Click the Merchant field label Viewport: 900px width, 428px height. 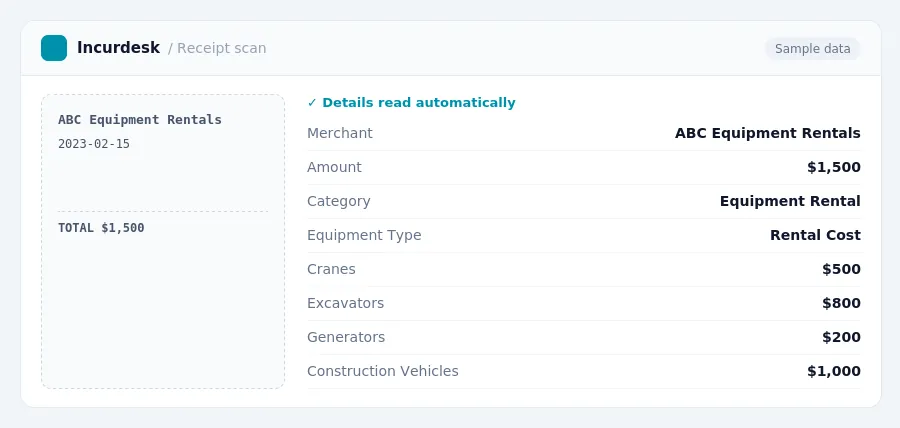click(x=340, y=133)
